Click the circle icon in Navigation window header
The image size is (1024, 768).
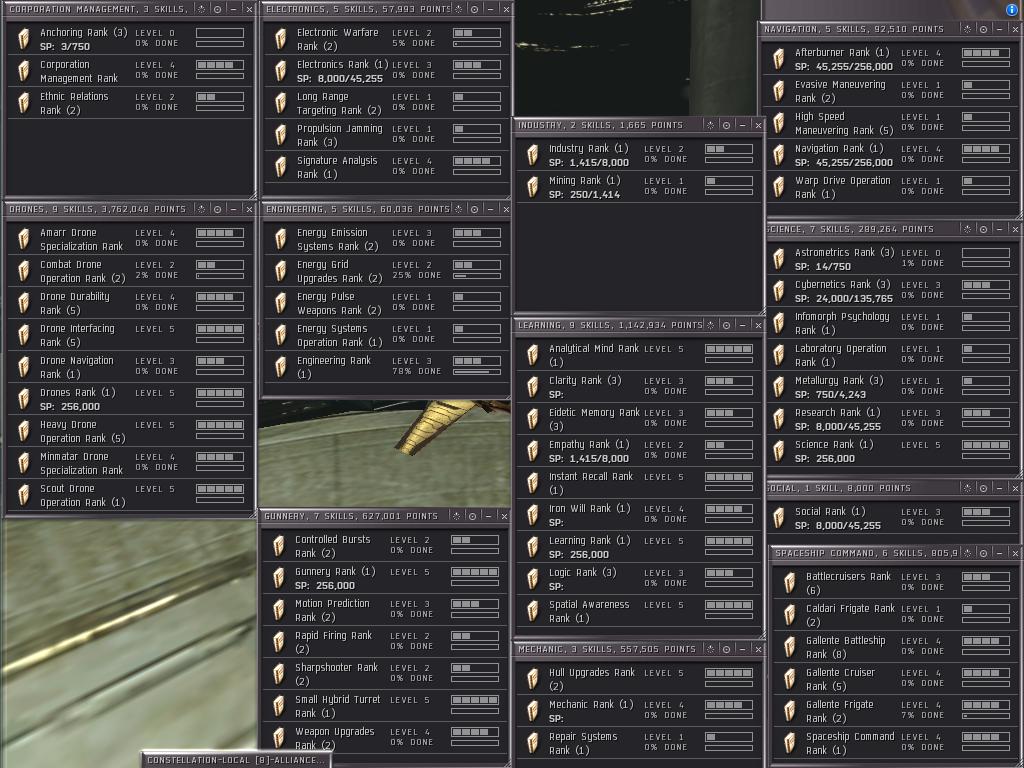coord(984,29)
